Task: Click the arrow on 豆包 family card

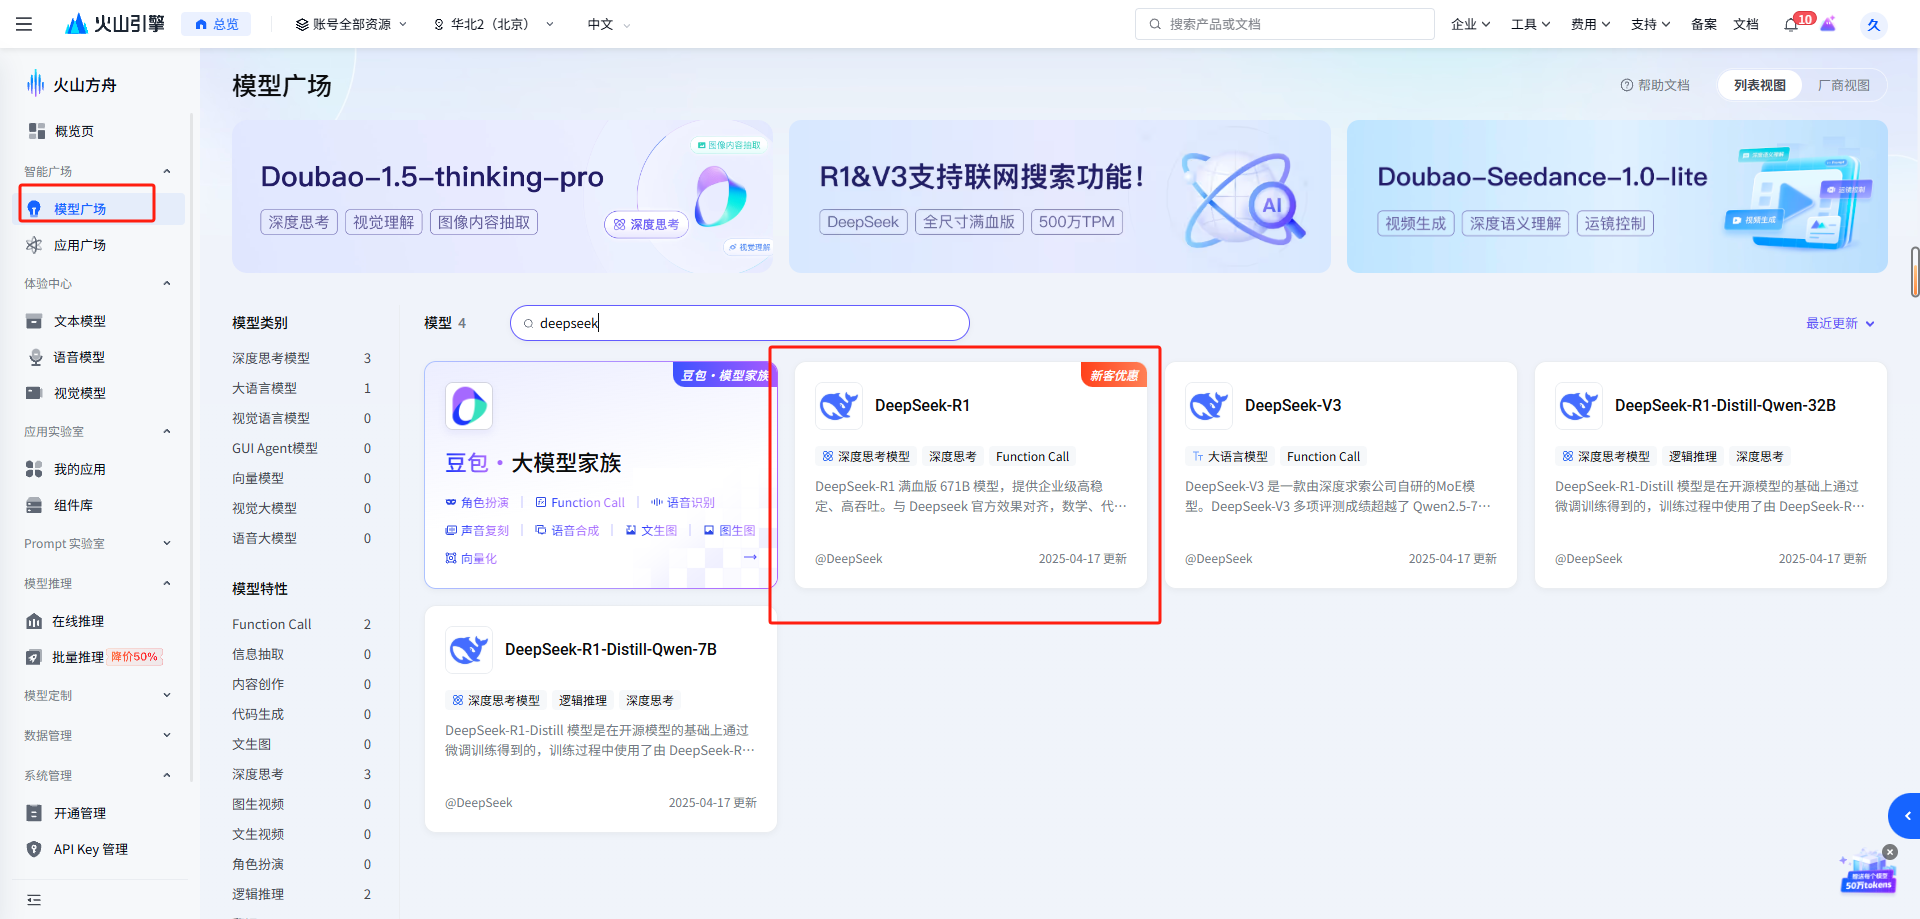Action: pos(750,557)
